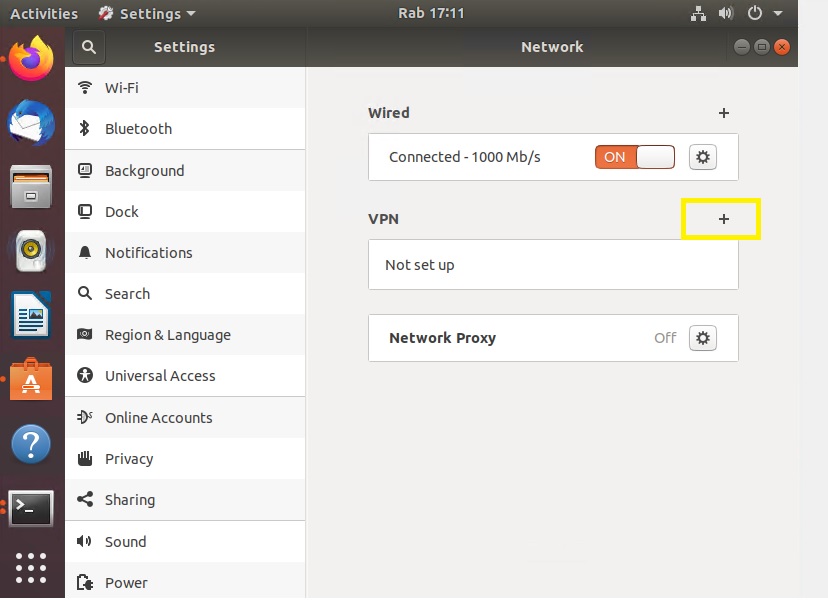This screenshot has width=828, height=600.
Task: Open the Terminal from the dock
Action: tap(31, 508)
